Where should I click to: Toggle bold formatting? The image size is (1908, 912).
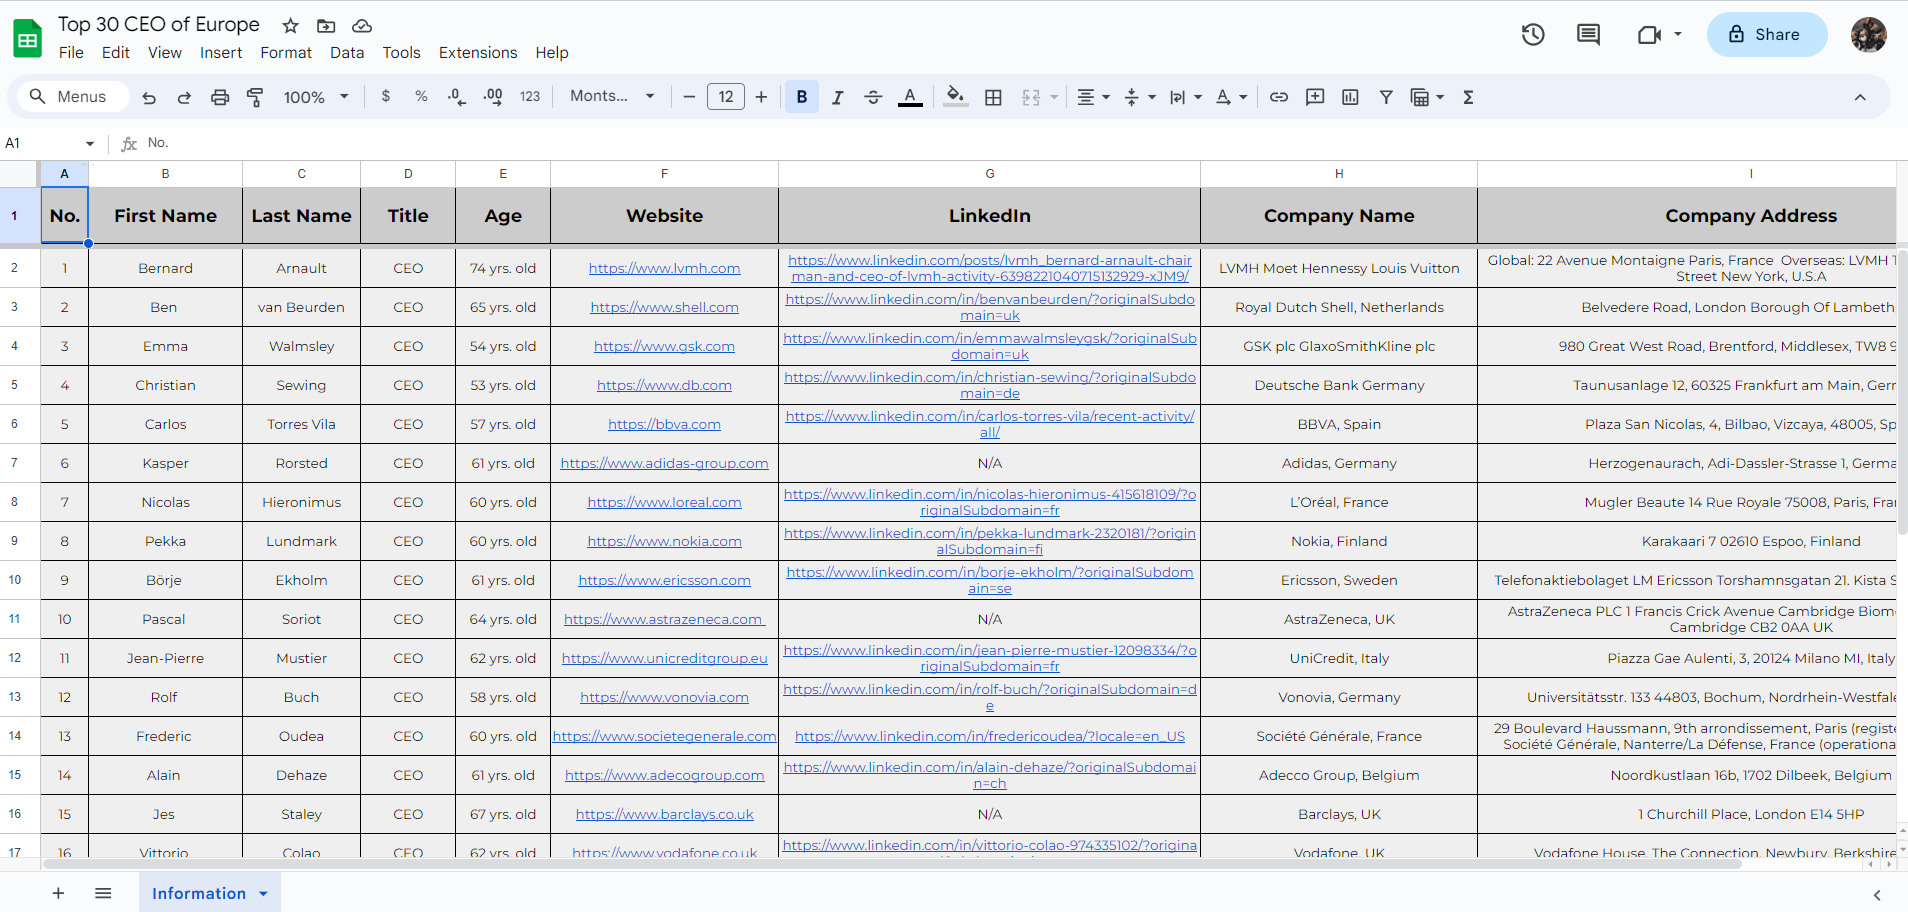802,97
